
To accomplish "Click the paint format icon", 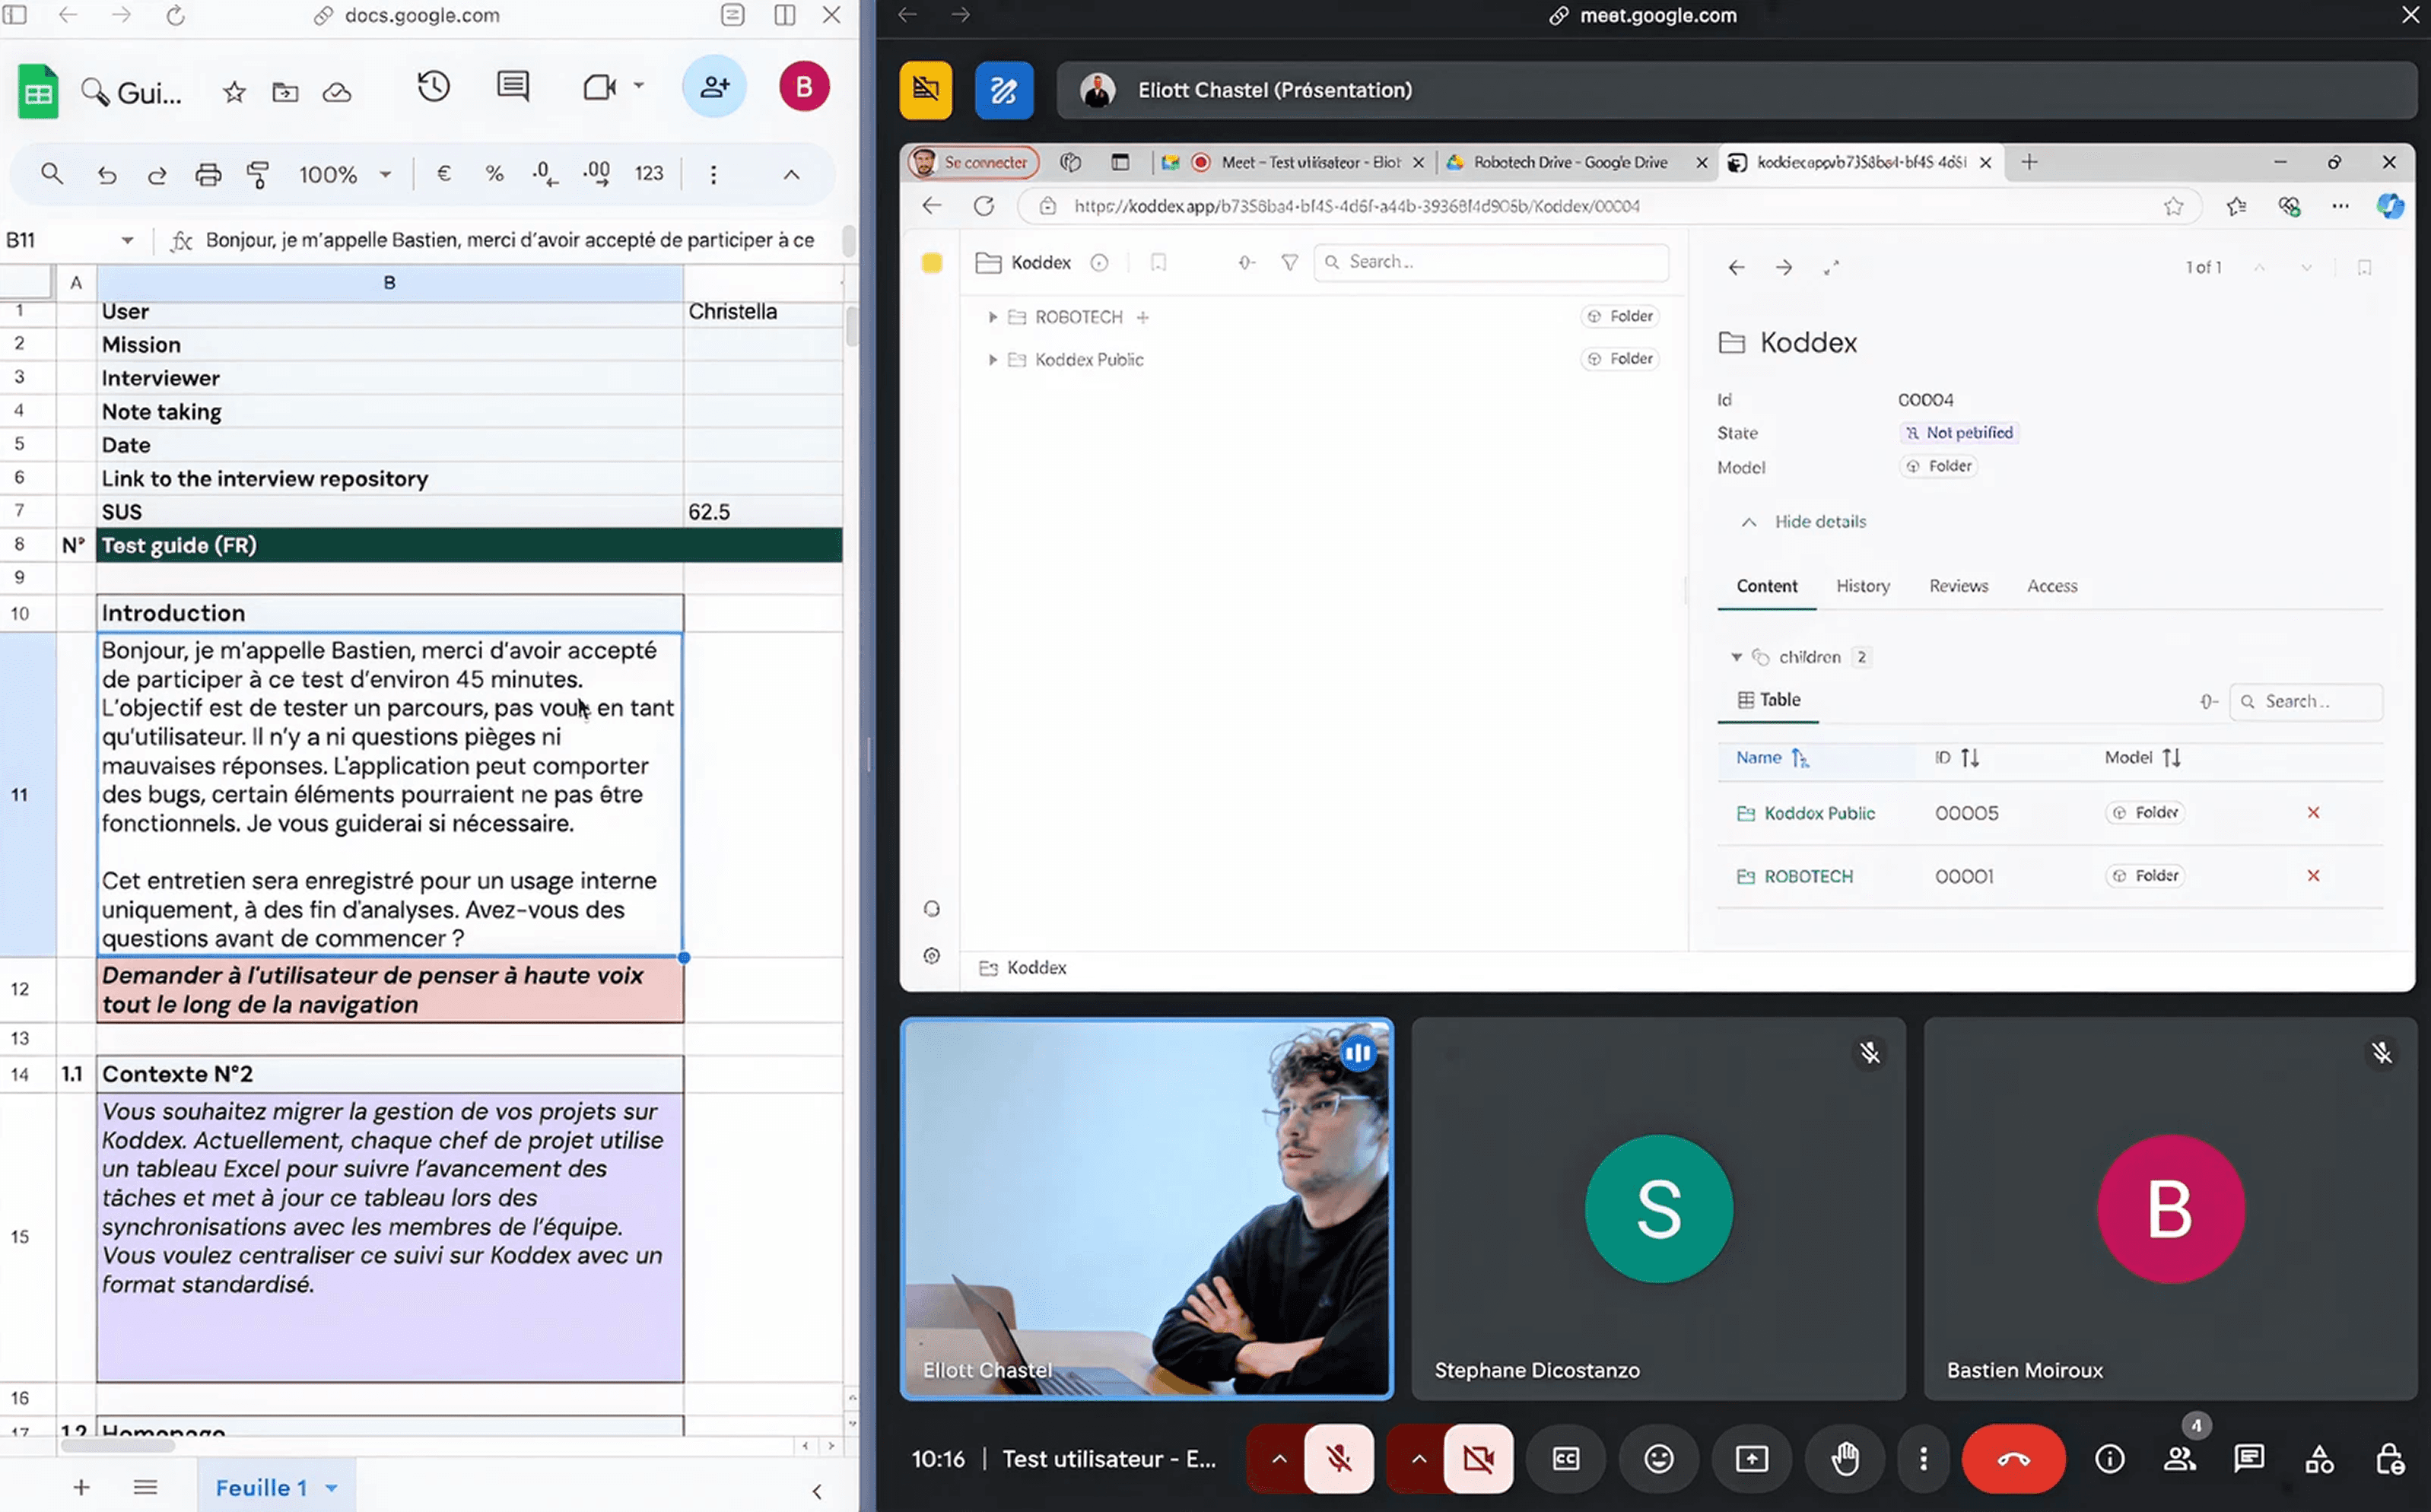I will (x=258, y=175).
